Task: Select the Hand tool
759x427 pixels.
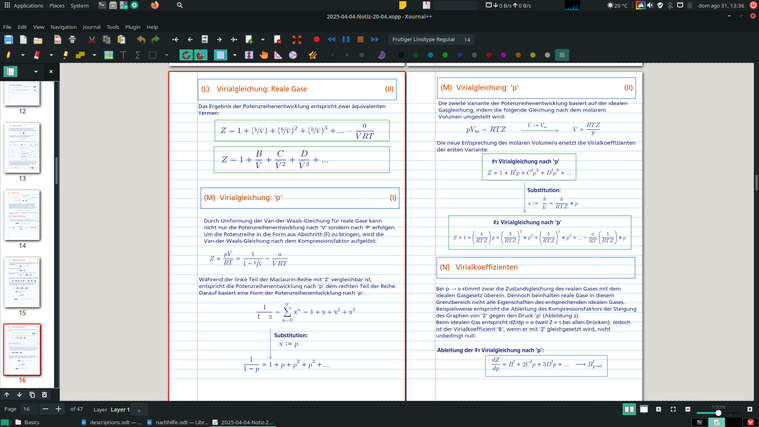Action: 264,55
